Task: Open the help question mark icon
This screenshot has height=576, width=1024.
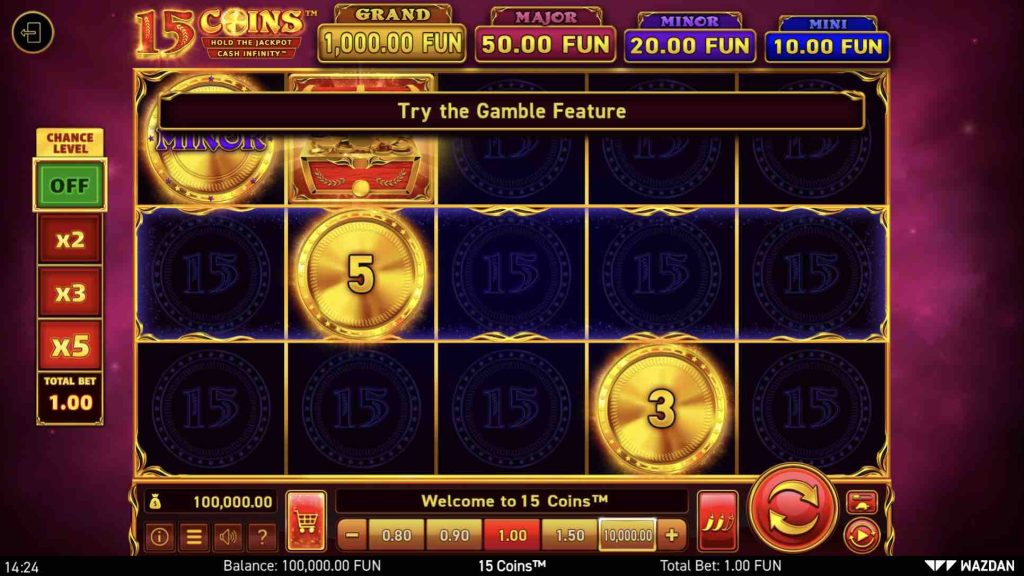Action: tap(262, 536)
